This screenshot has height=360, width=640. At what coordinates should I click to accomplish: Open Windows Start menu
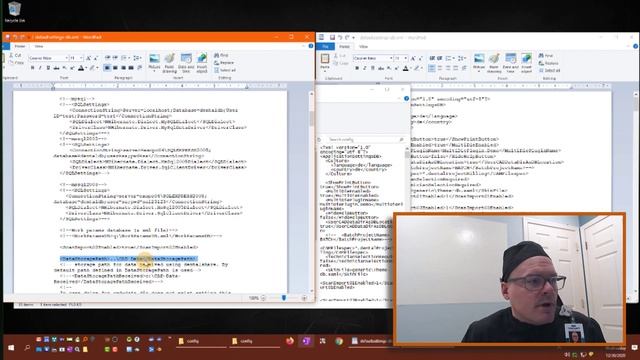(x=11, y=347)
